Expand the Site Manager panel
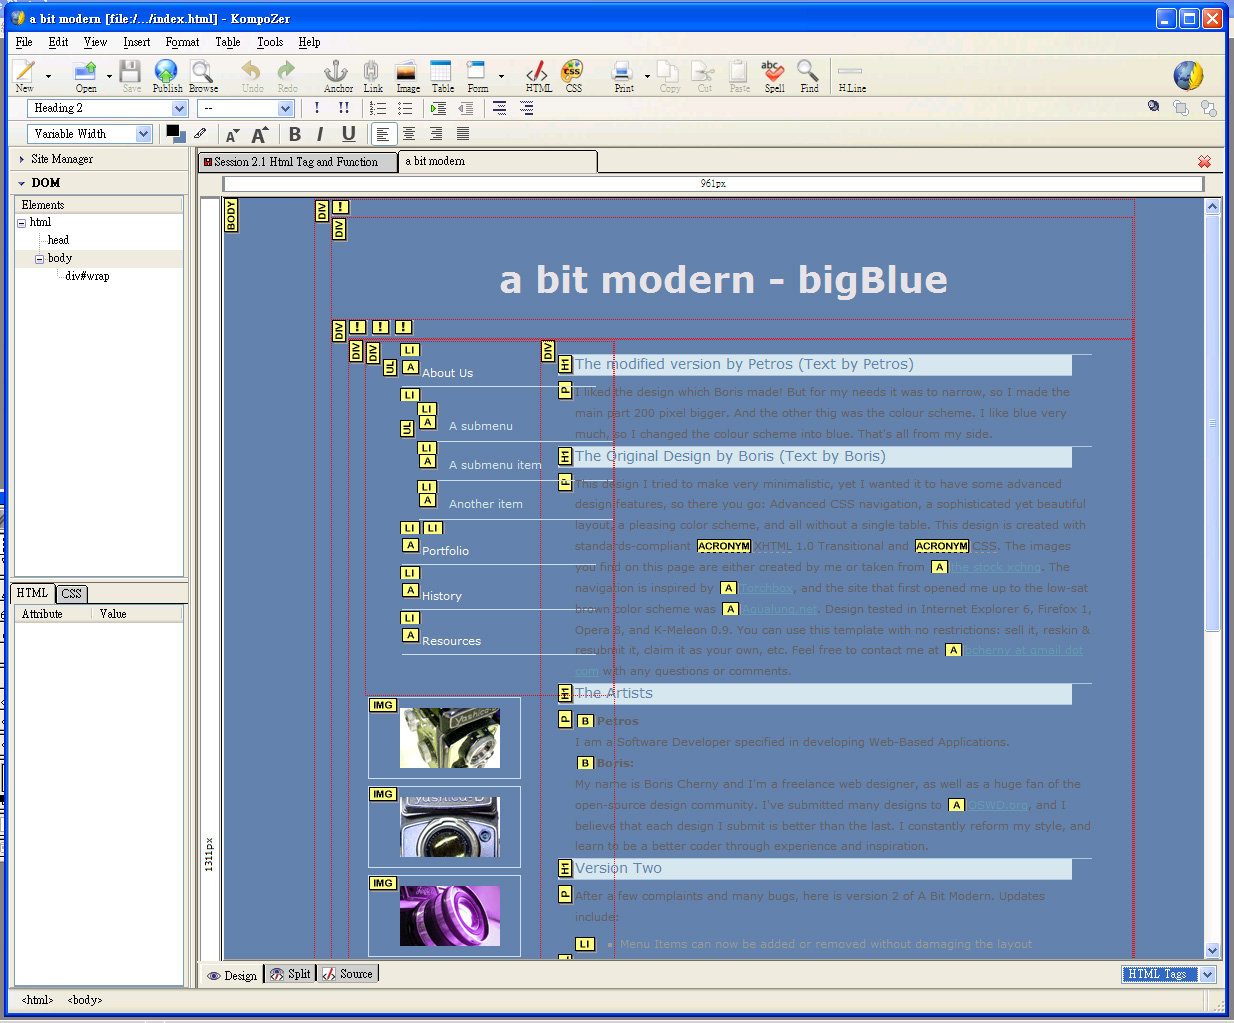The image size is (1234, 1023). (61, 159)
